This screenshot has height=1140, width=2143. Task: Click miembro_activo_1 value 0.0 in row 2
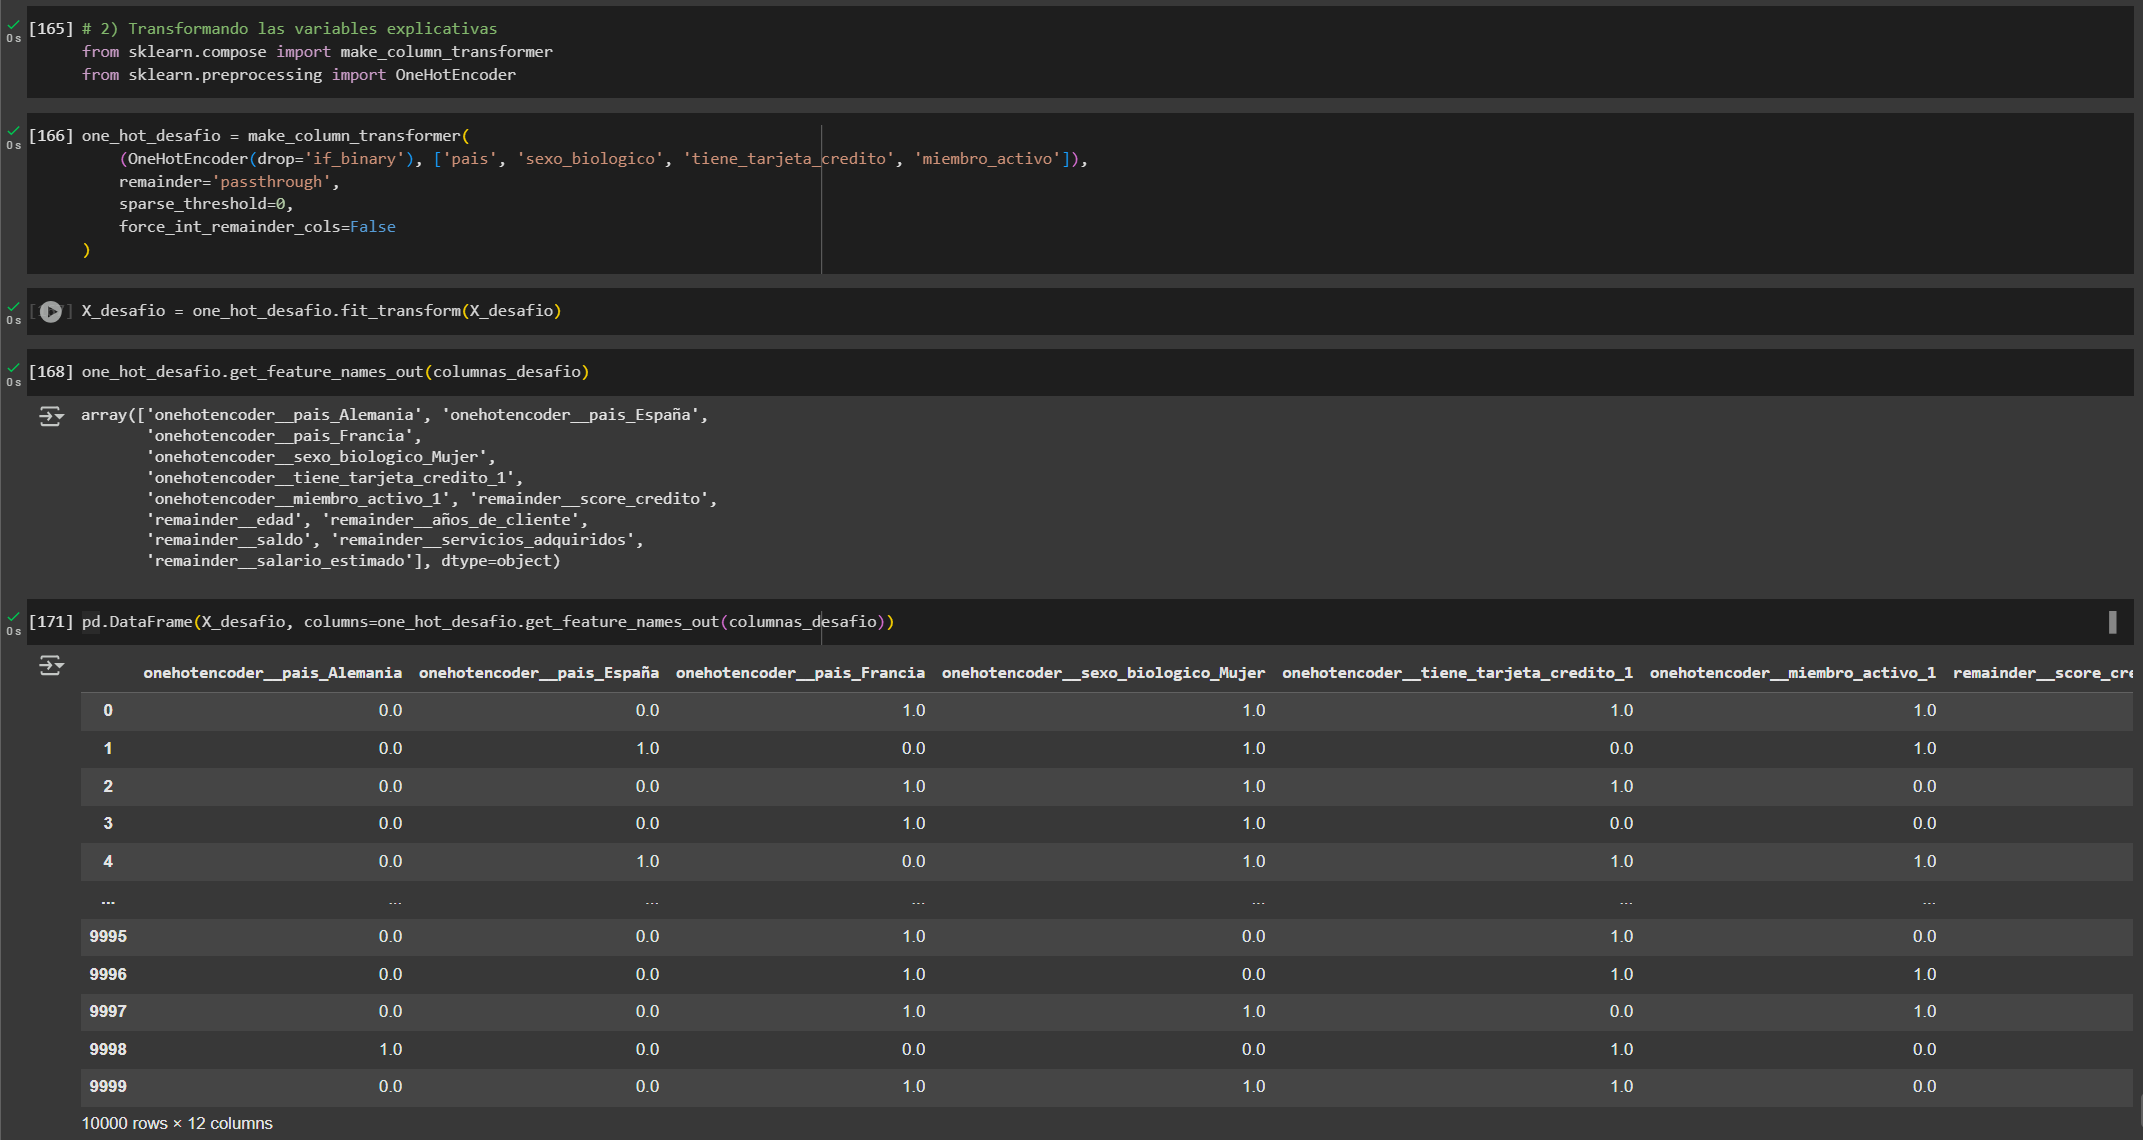click(x=1924, y=787)
